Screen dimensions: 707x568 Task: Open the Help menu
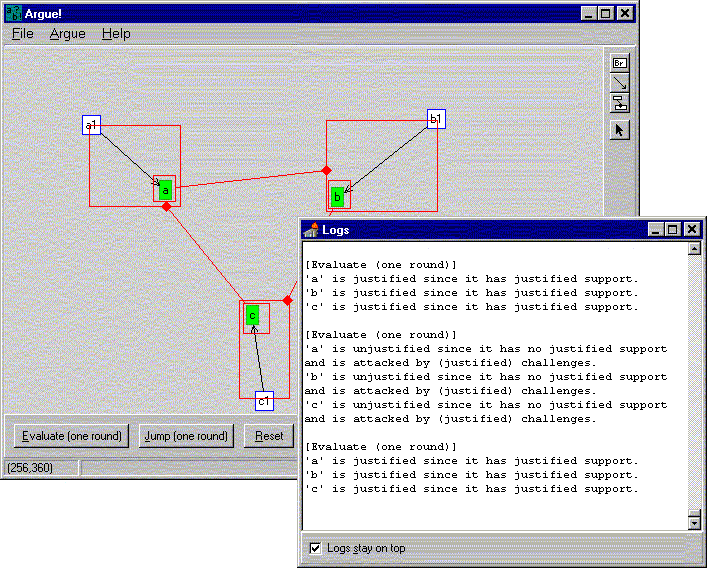point(116,34)
